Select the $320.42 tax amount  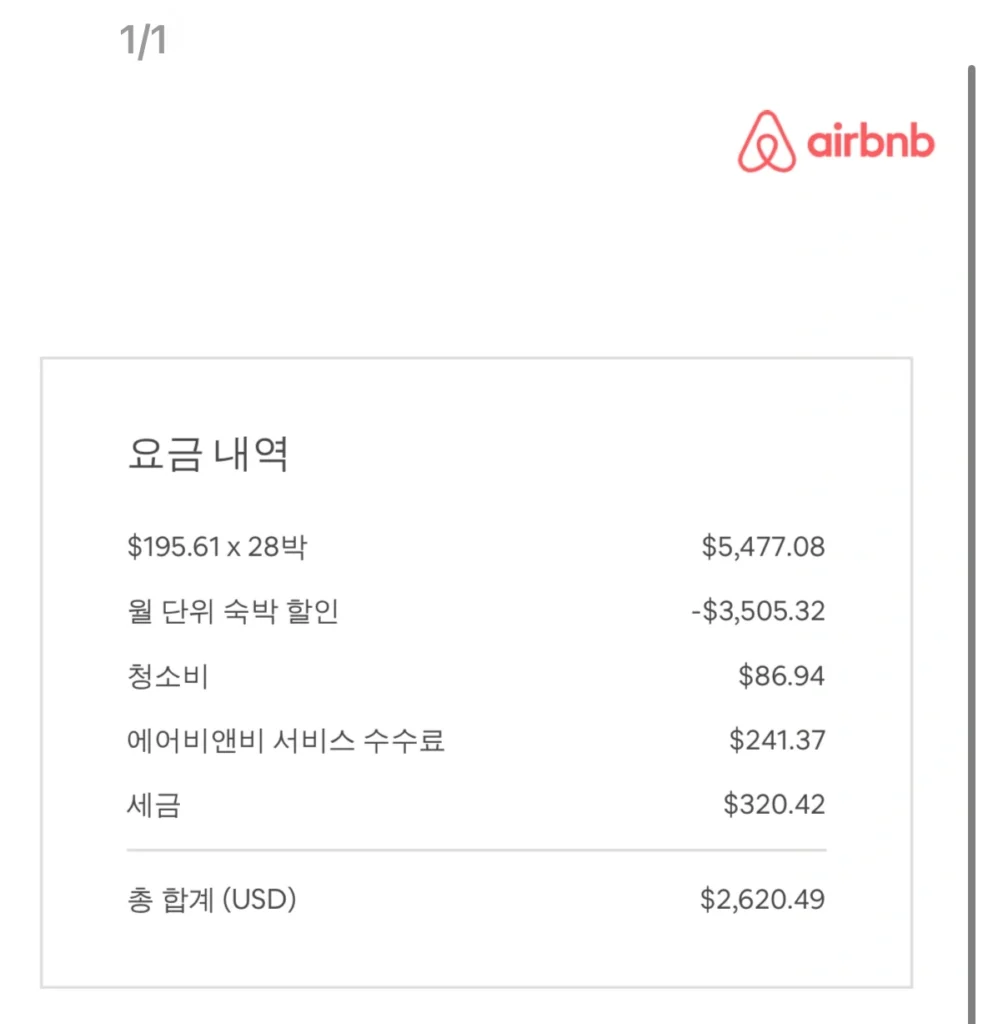pyautogui.click(x=774, y=805)
